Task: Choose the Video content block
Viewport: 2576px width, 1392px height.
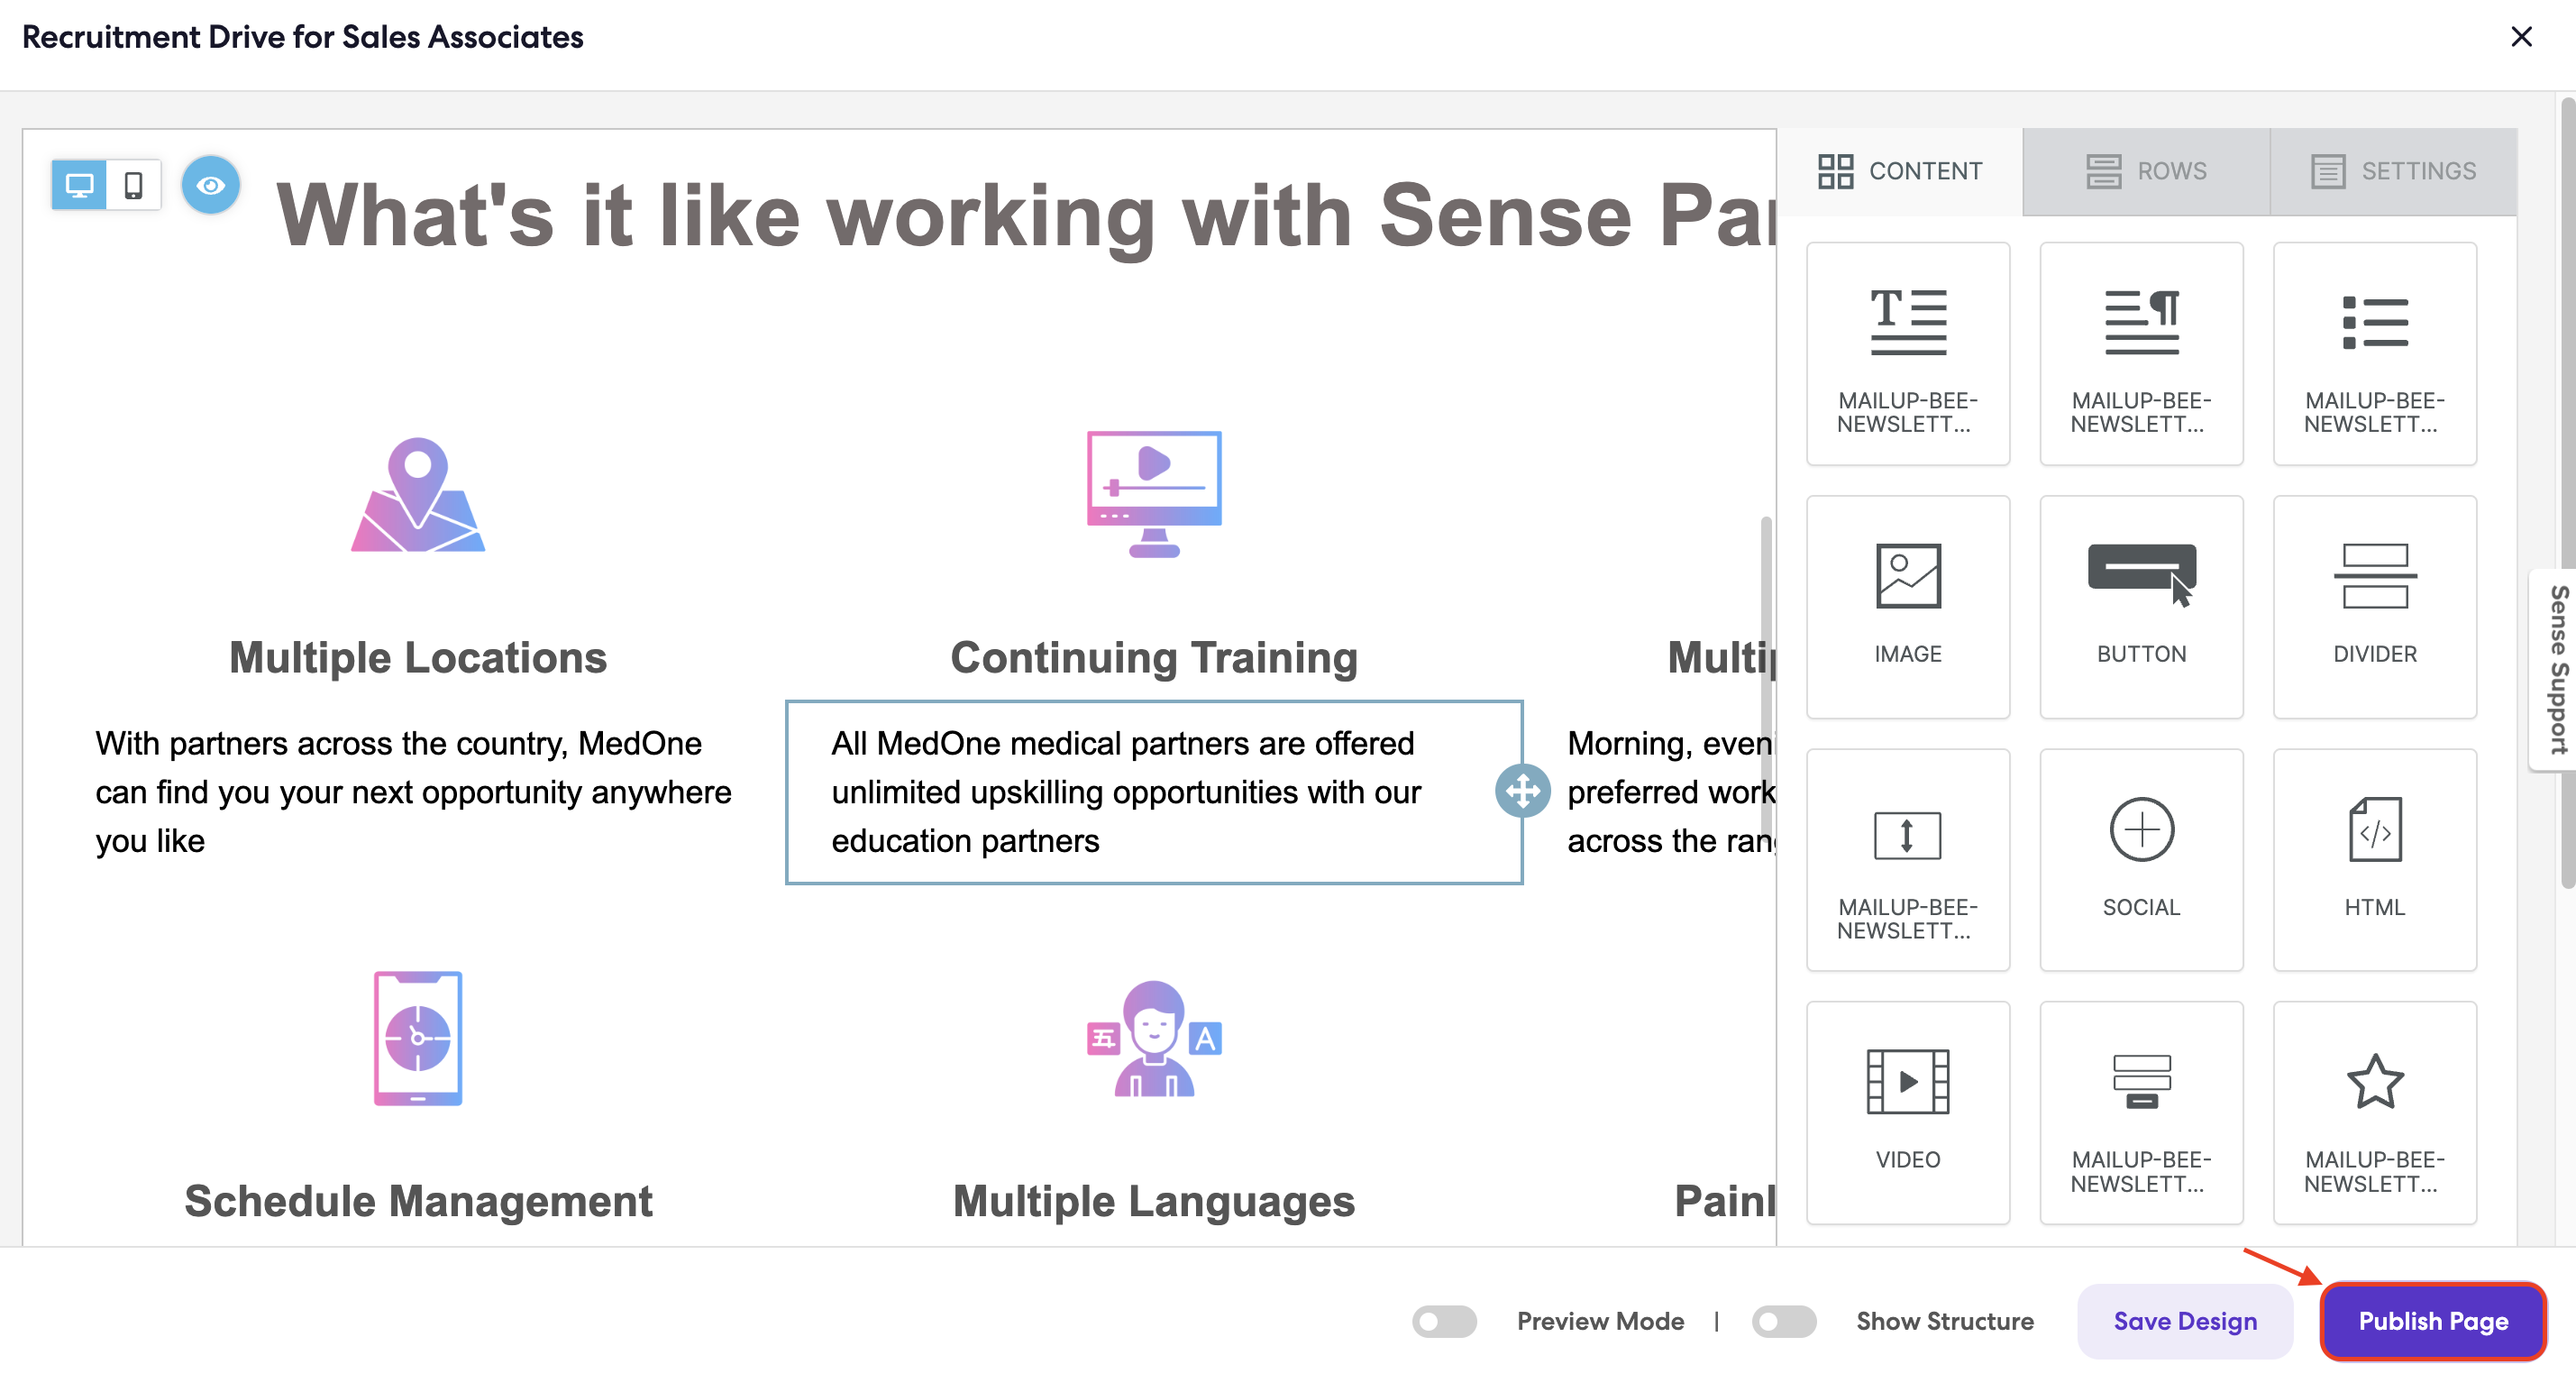Action: 1907,1112
